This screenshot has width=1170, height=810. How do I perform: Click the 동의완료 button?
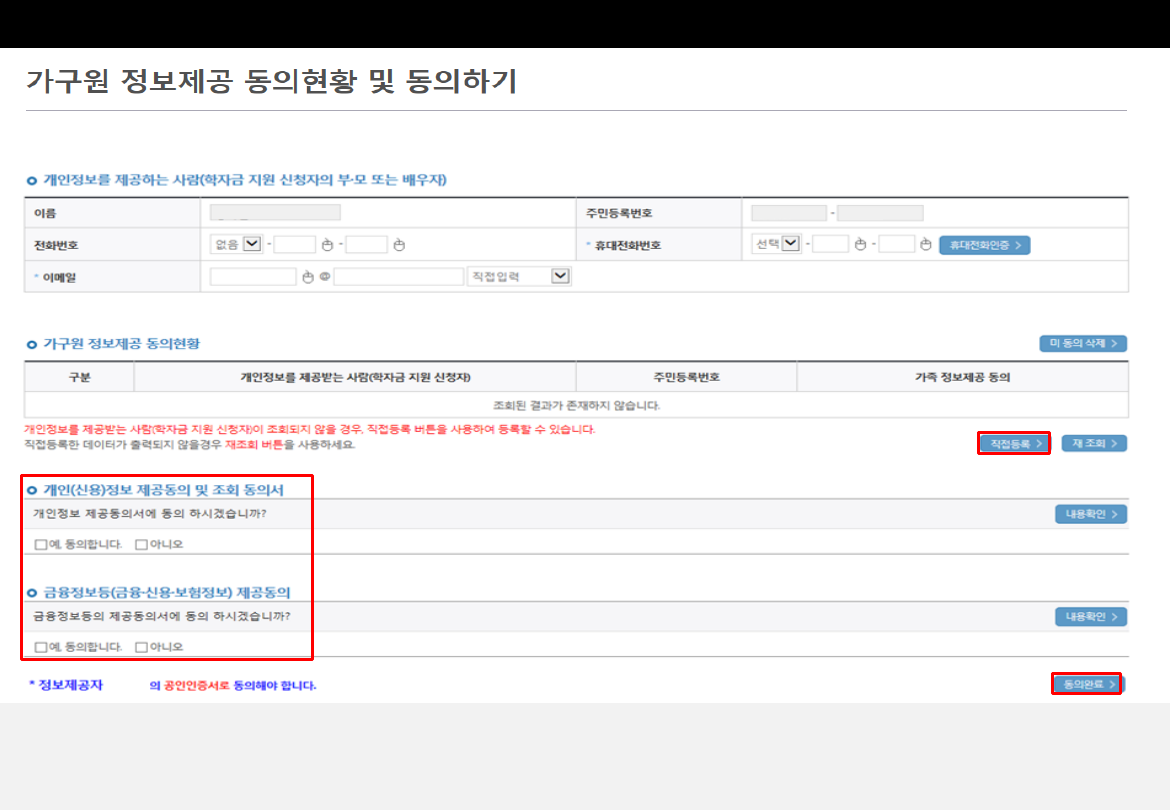[x=1087, y=684]
